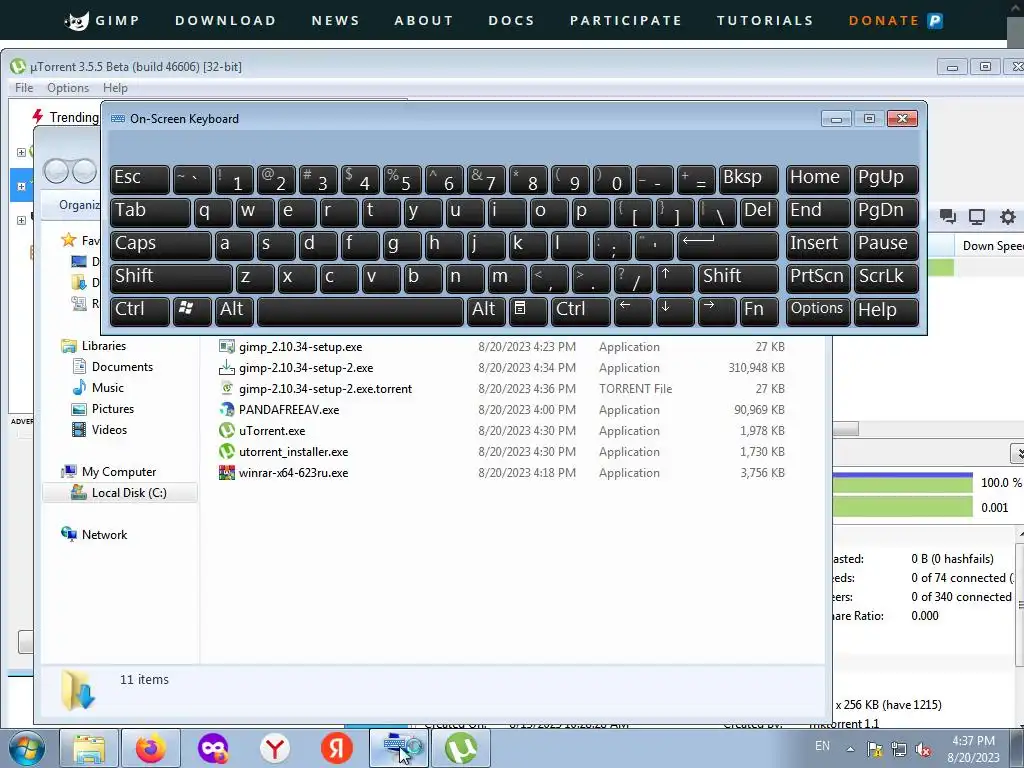The height and width of the screenshot is (768, 1024).
Task: Select utorrent_installer.exe icon
Action: 227,451
